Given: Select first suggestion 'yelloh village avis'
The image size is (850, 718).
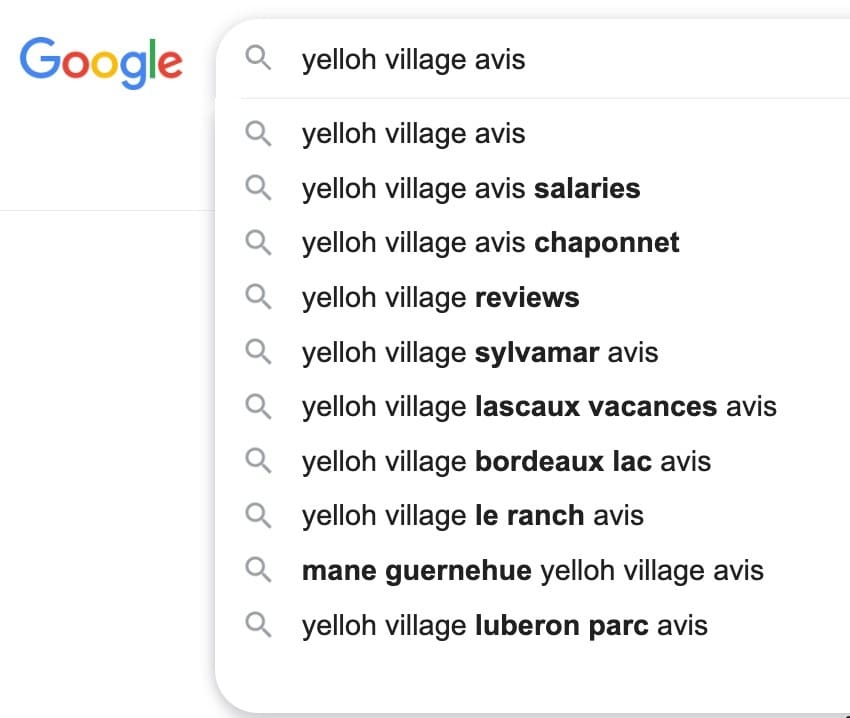Looking at the screenshot, I should 413,134.
